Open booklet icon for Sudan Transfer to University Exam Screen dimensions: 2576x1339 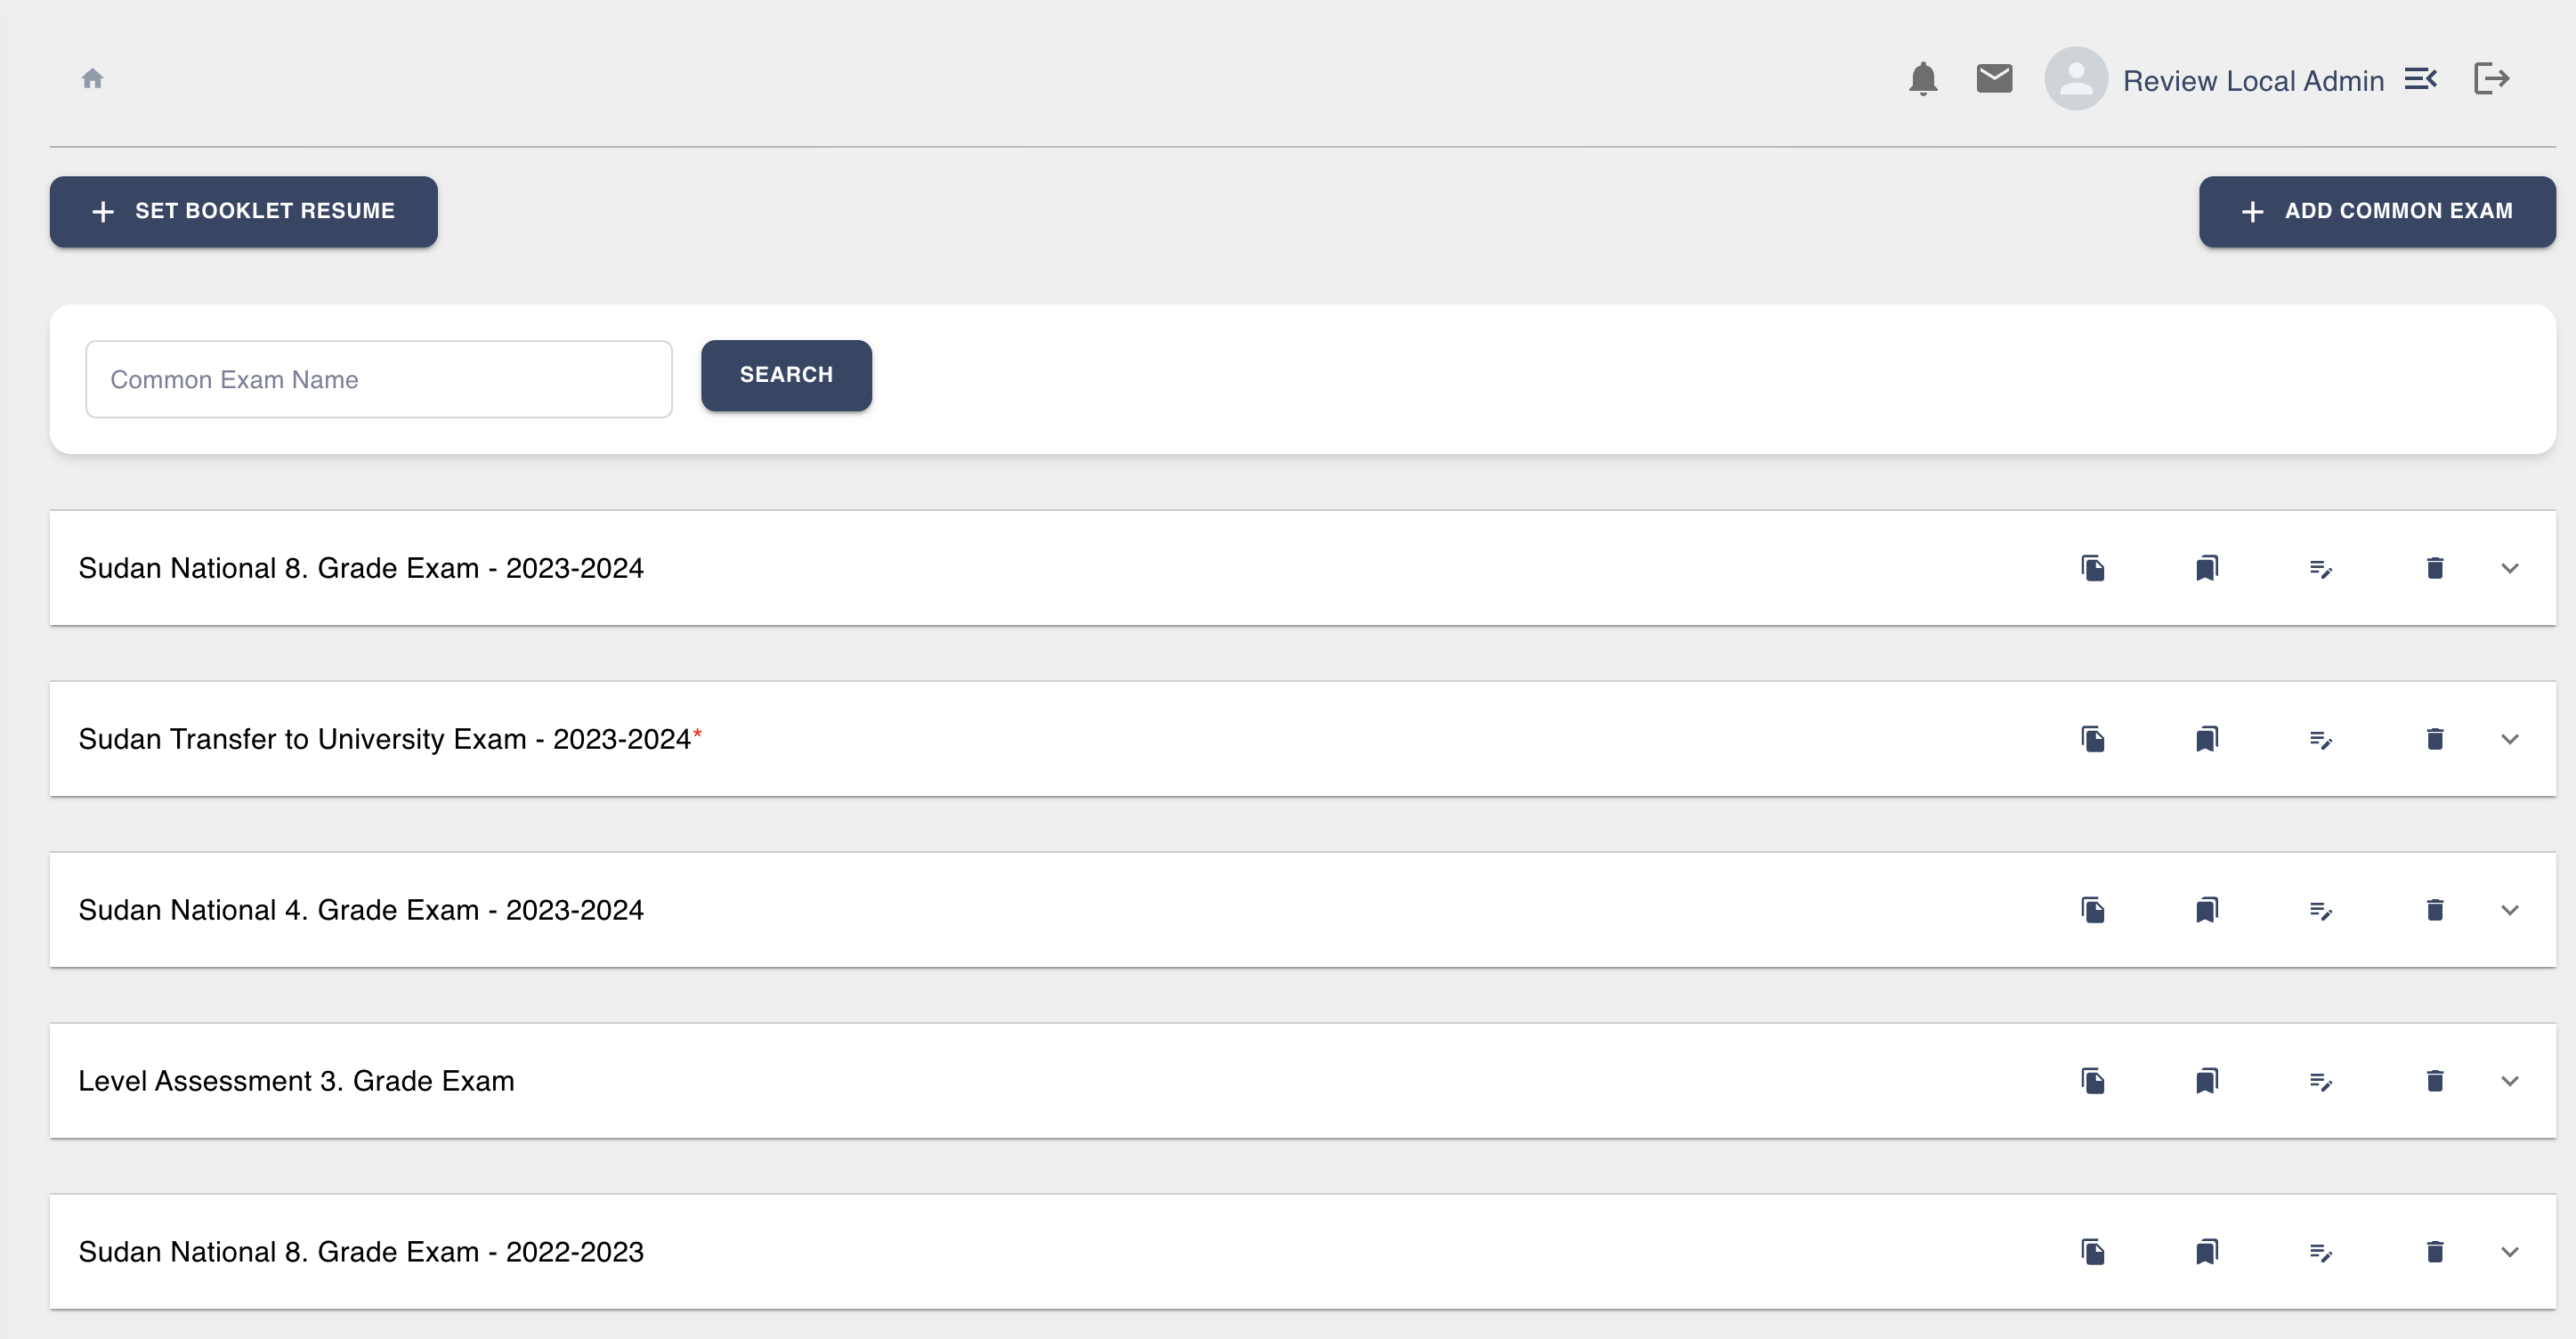pyautogui.click(x=2207, y=739)
